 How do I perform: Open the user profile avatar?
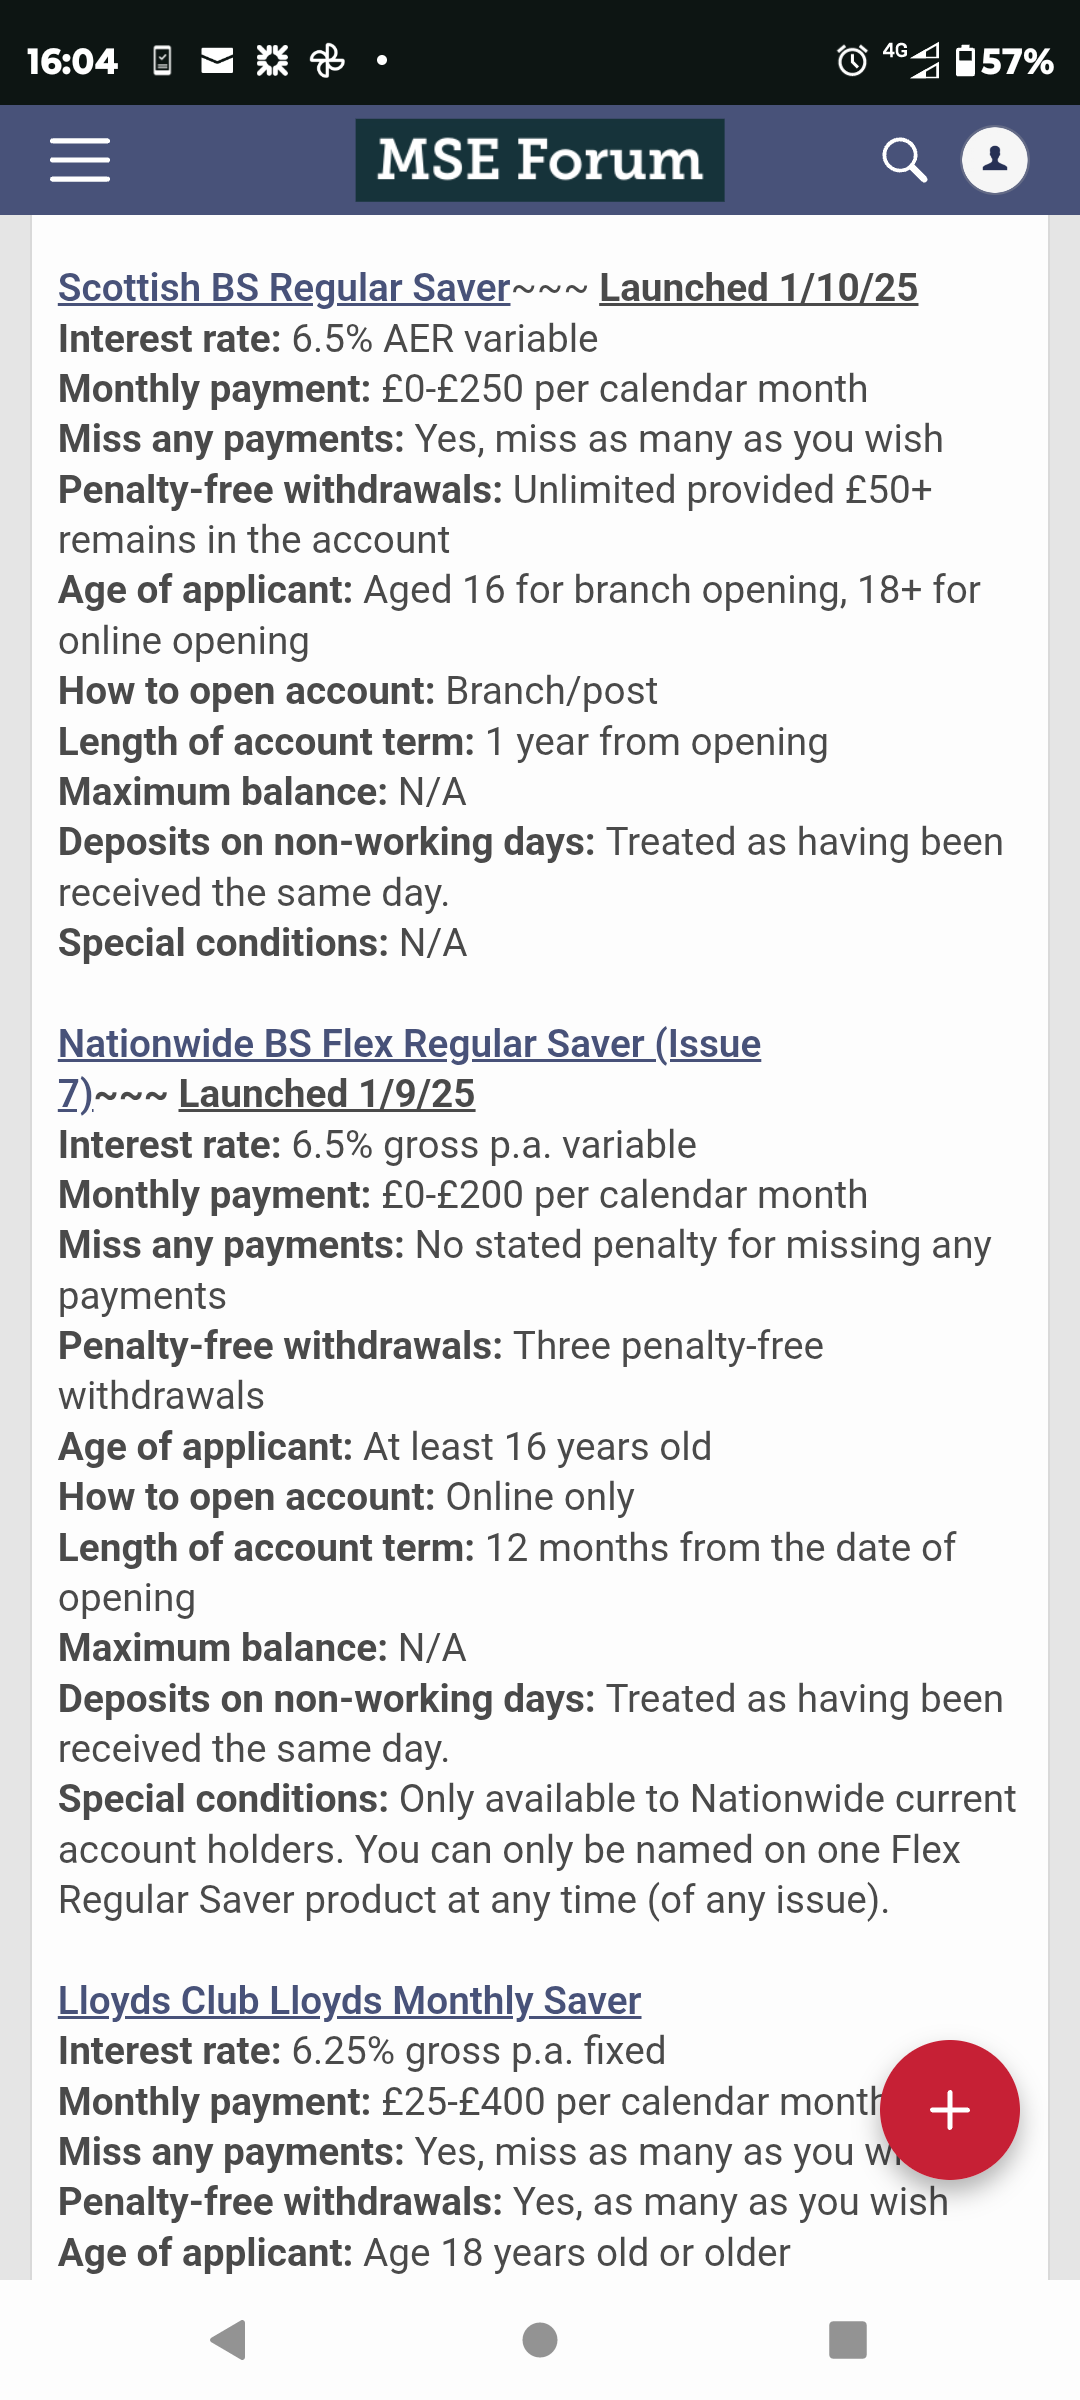(x=994, y=160)
